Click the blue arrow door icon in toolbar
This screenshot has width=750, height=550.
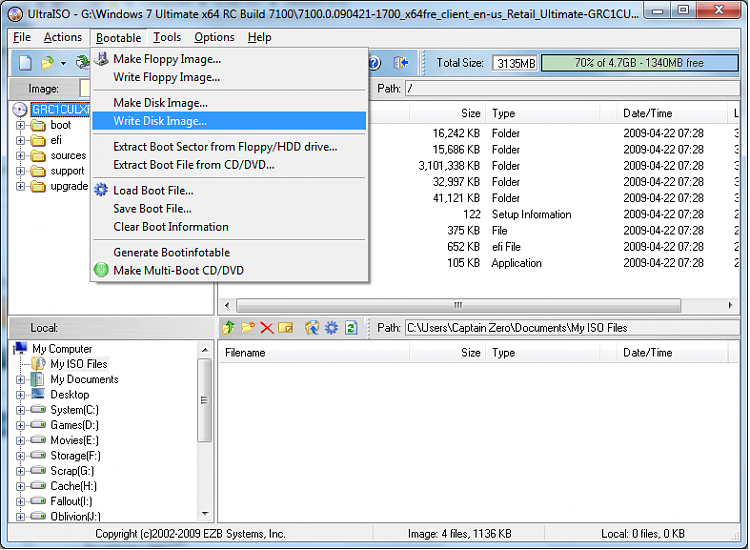point(400,63)
